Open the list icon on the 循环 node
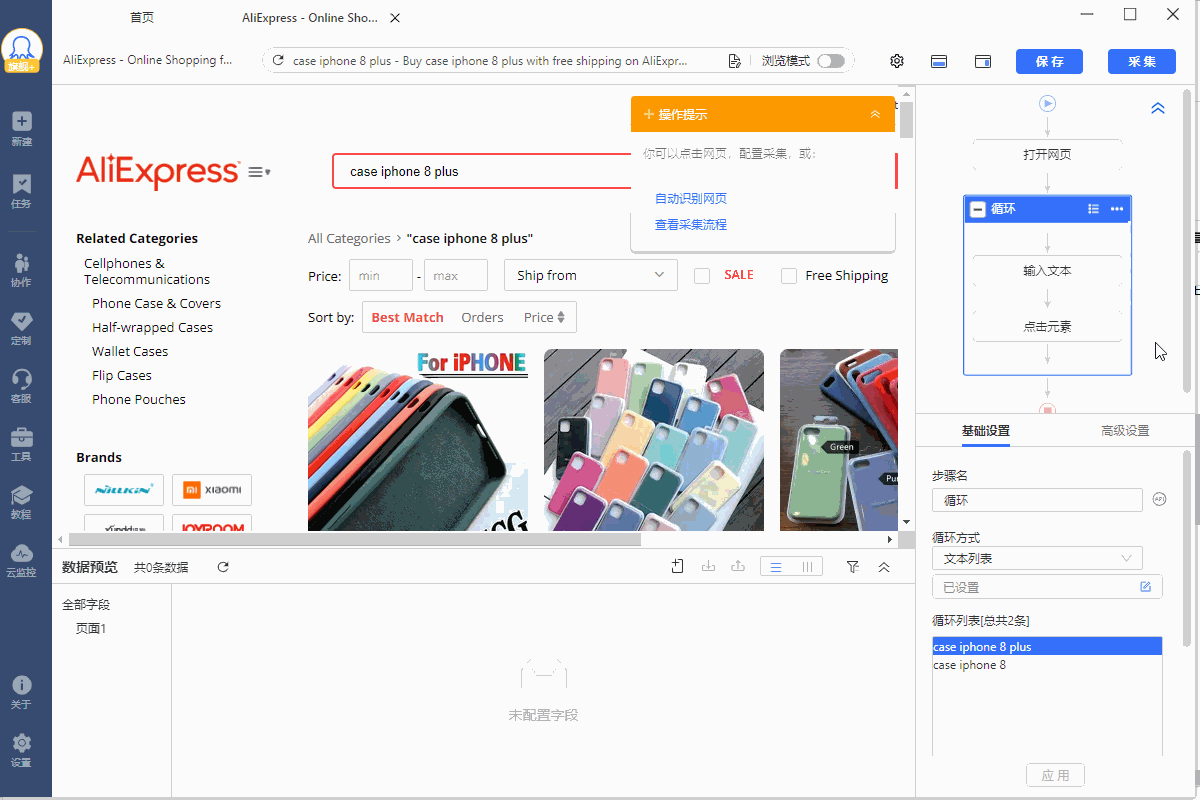 (x=1093, y=209)
